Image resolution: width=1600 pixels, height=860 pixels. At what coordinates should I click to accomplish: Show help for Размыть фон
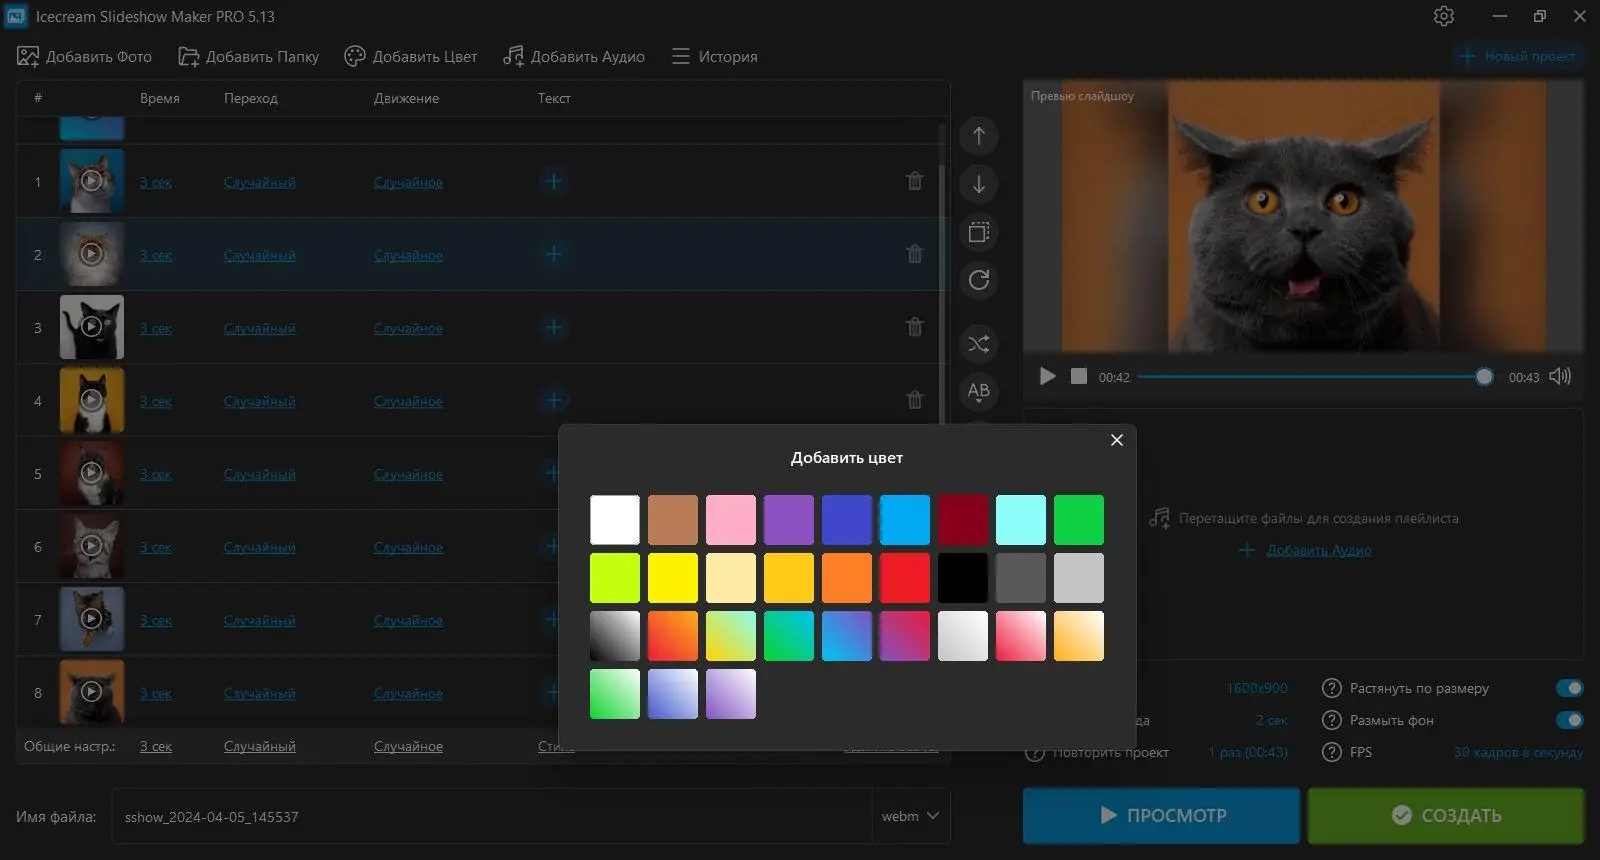point(1331,720)
